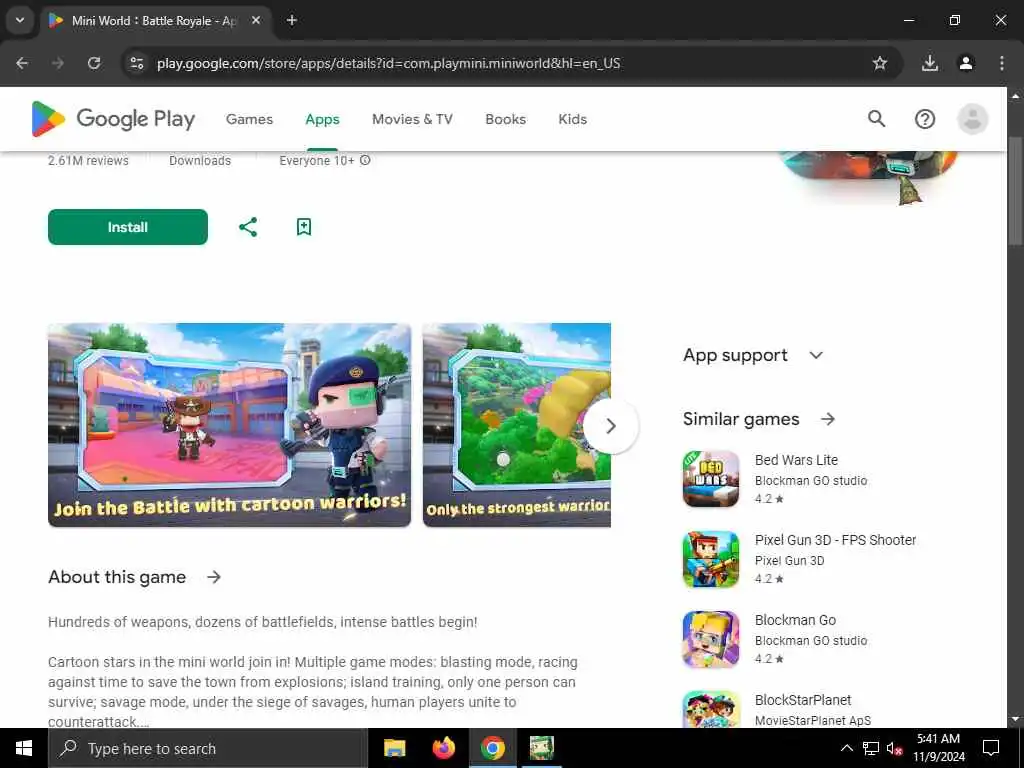Screen dimensions: 1024x768
Task: Open Blockman Go title link
Action: coord(795,620)
